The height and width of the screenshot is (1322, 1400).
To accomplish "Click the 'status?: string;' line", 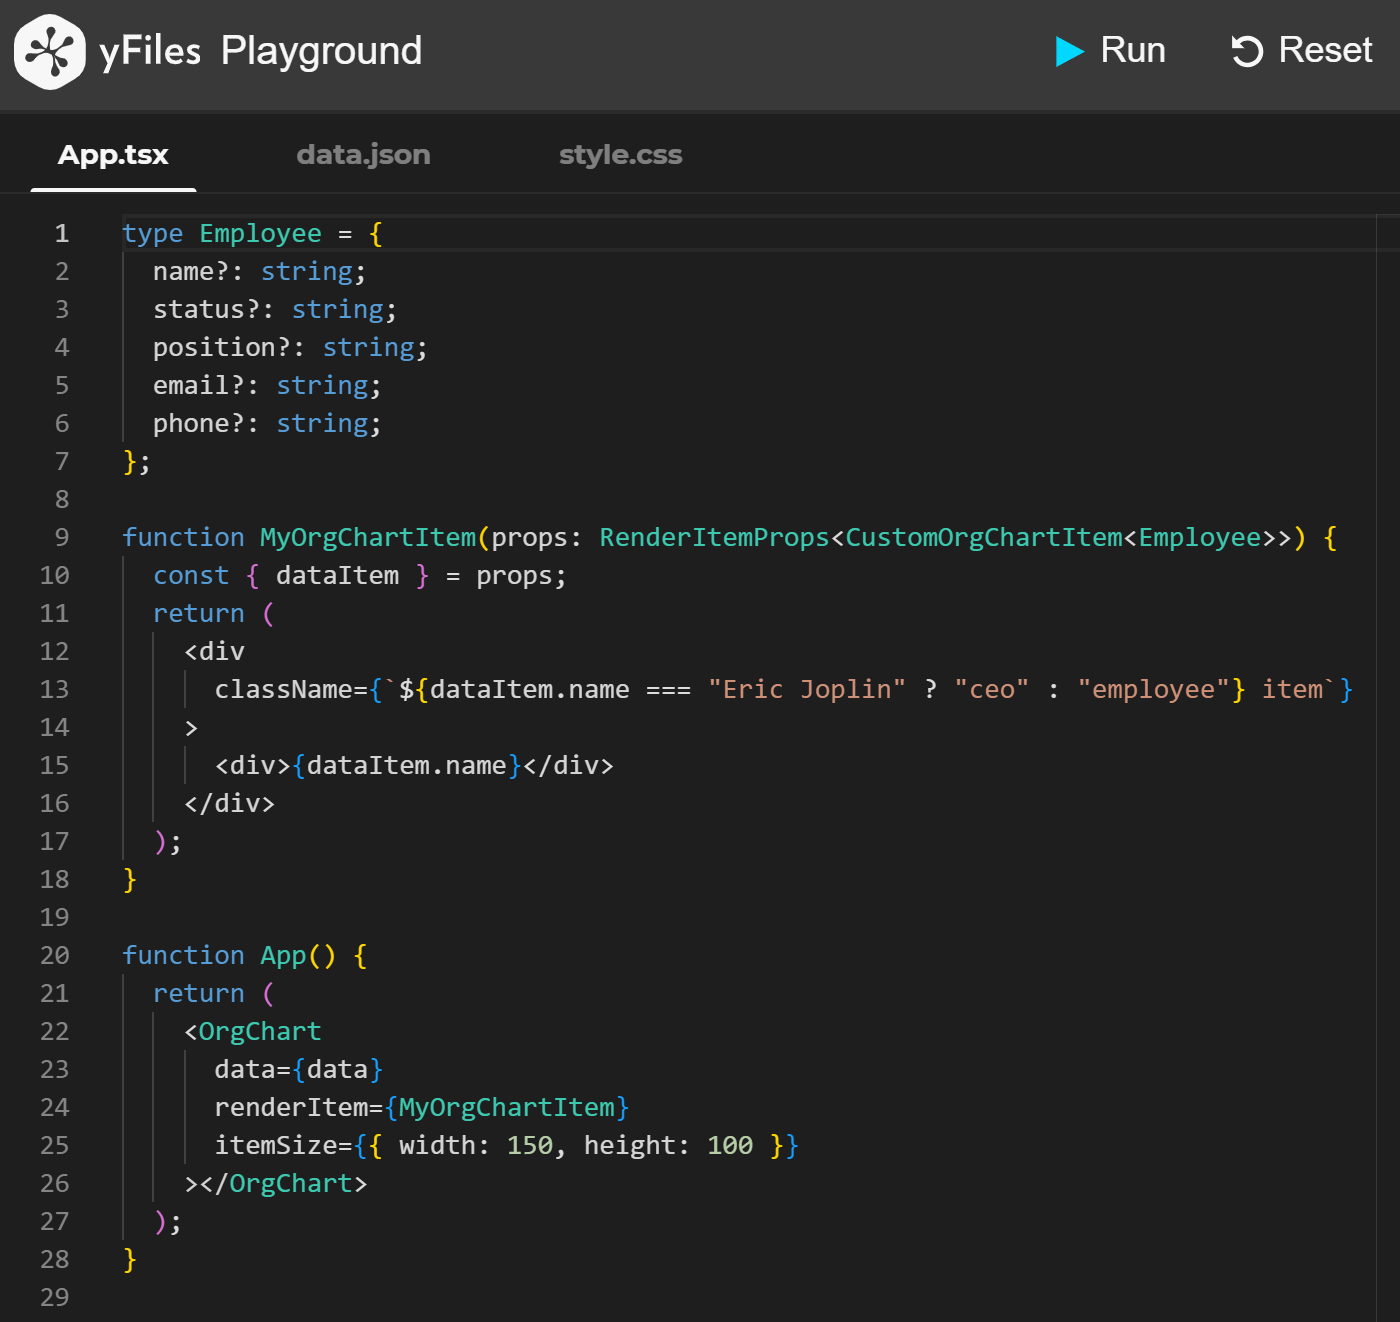I will (x=275, y=310).
